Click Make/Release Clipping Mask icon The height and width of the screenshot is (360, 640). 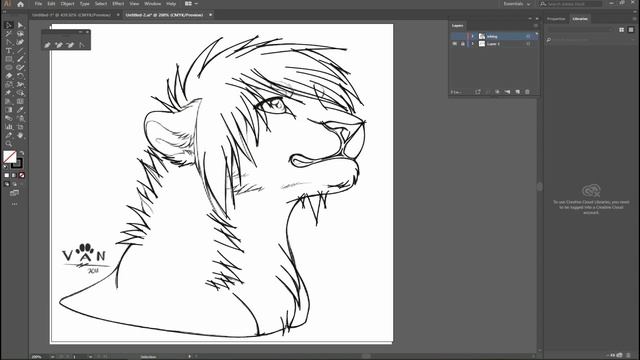497,92
